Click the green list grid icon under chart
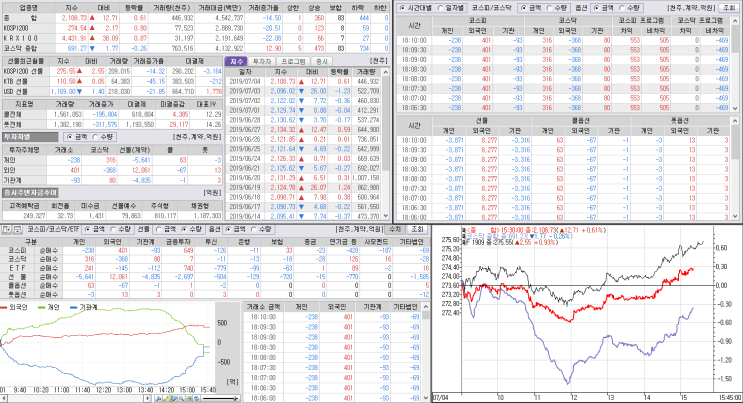The height and width of the screenshot is (403, 743). point(189,399)
